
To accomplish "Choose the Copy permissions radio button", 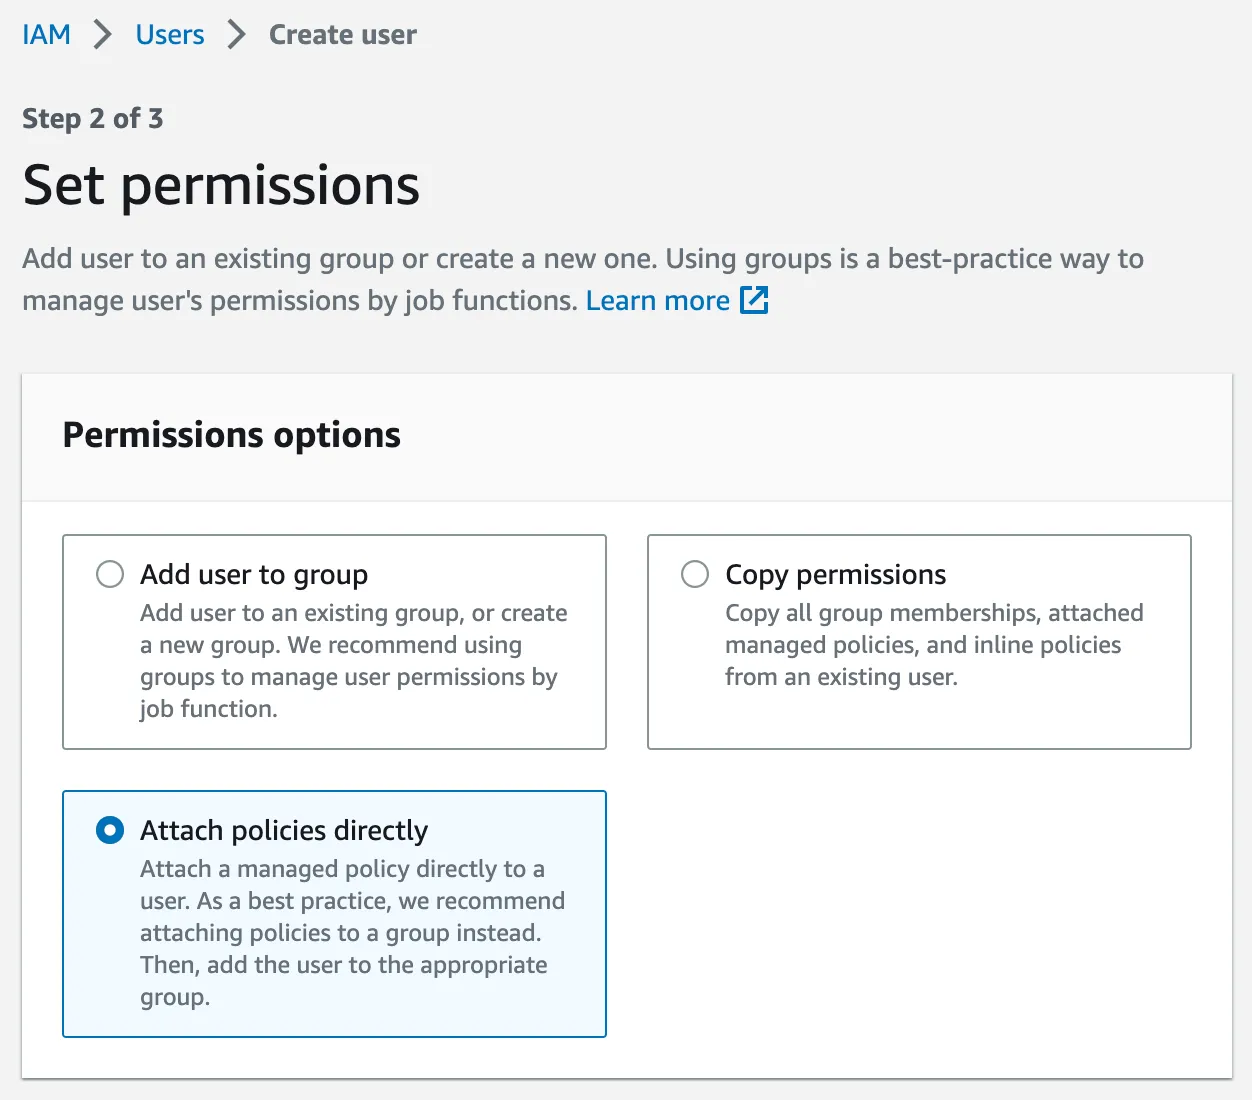I will pyautogui.click(x=695, y=574).
